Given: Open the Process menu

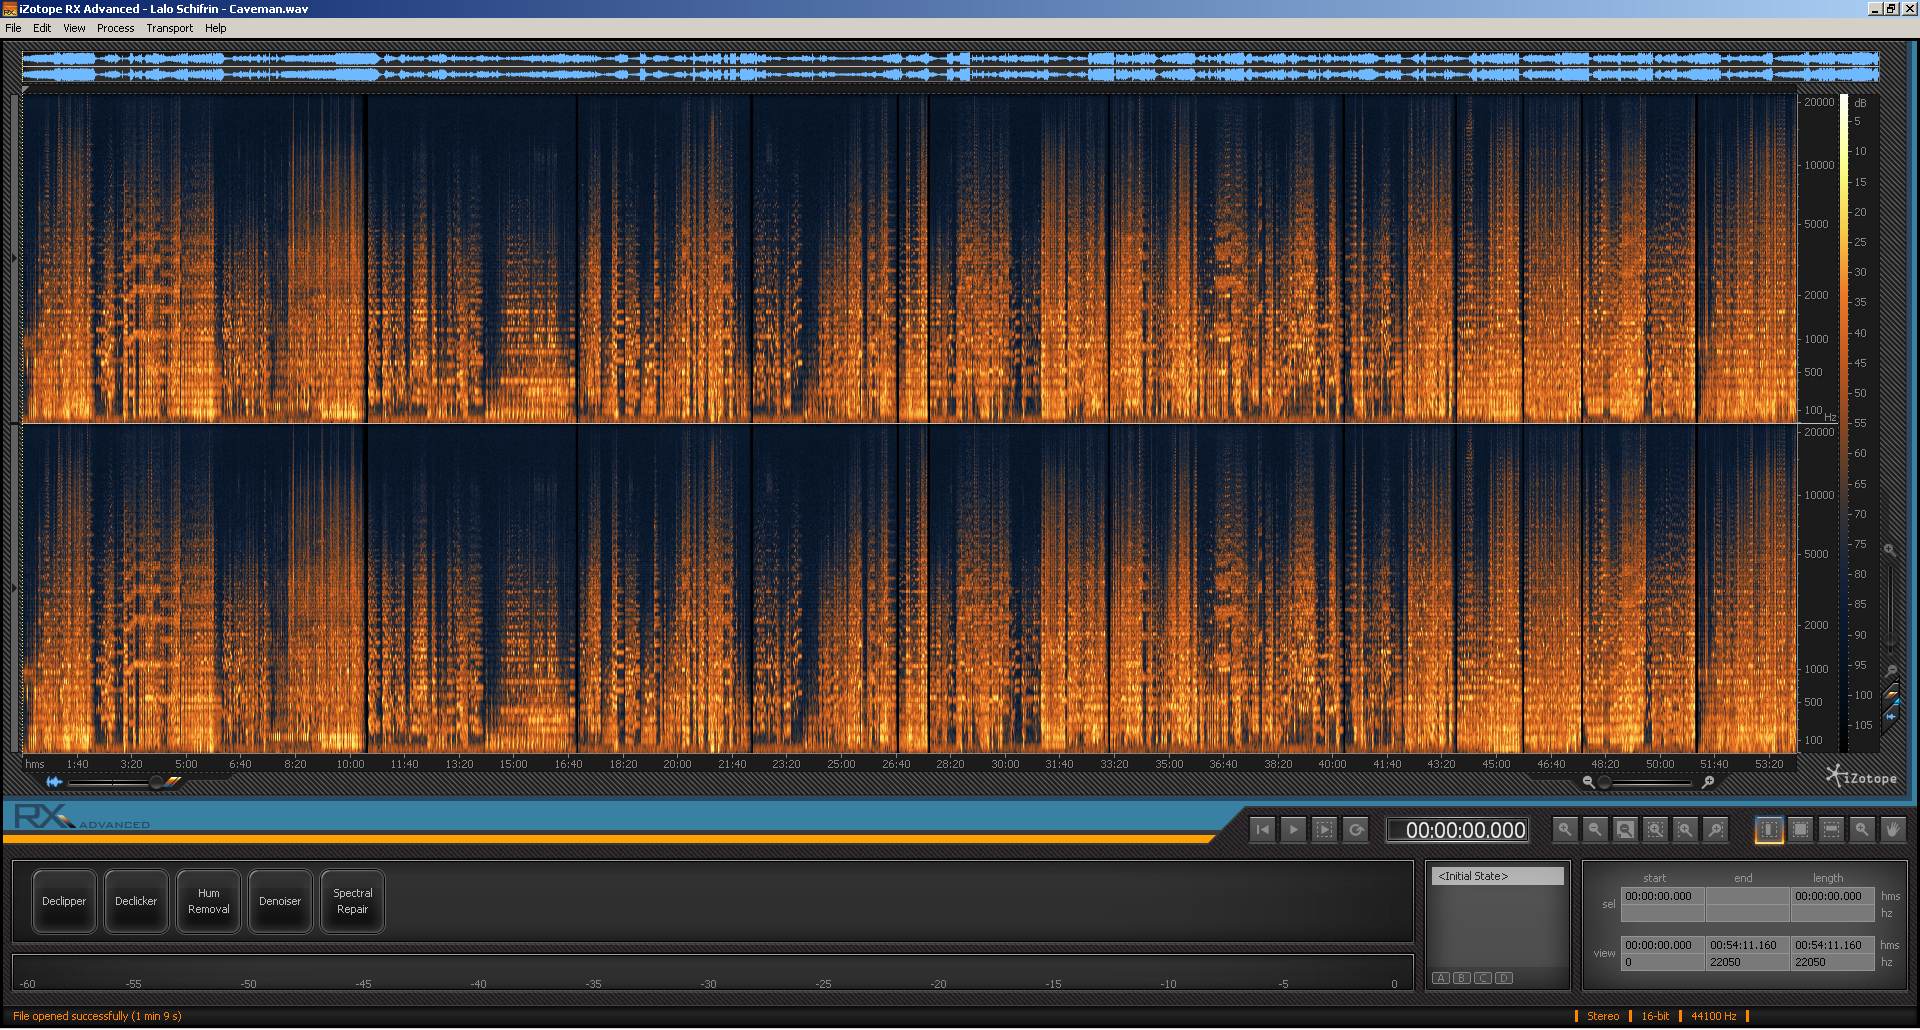Looking at the screenshot, I should (116, 28).
